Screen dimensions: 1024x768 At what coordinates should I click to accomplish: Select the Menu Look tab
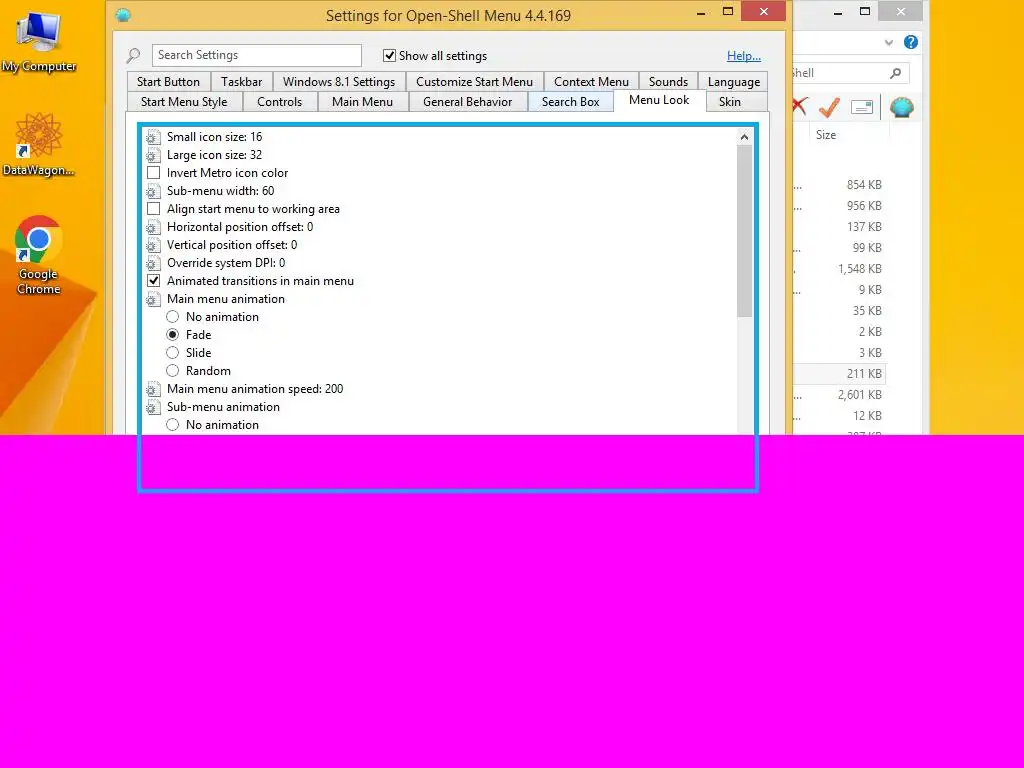pyautogui.click(x=659, y=100)
